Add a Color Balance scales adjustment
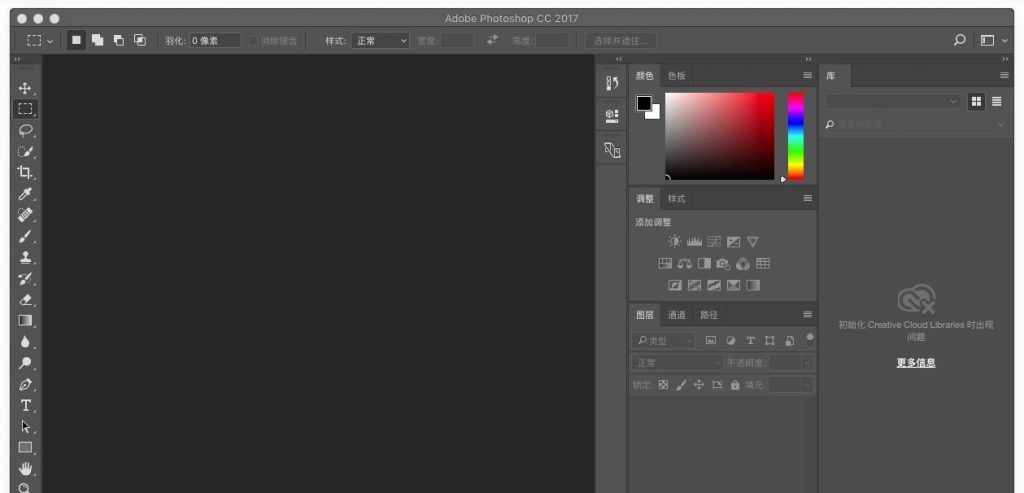Viewport: 1024px width, 493px height. 684,264
